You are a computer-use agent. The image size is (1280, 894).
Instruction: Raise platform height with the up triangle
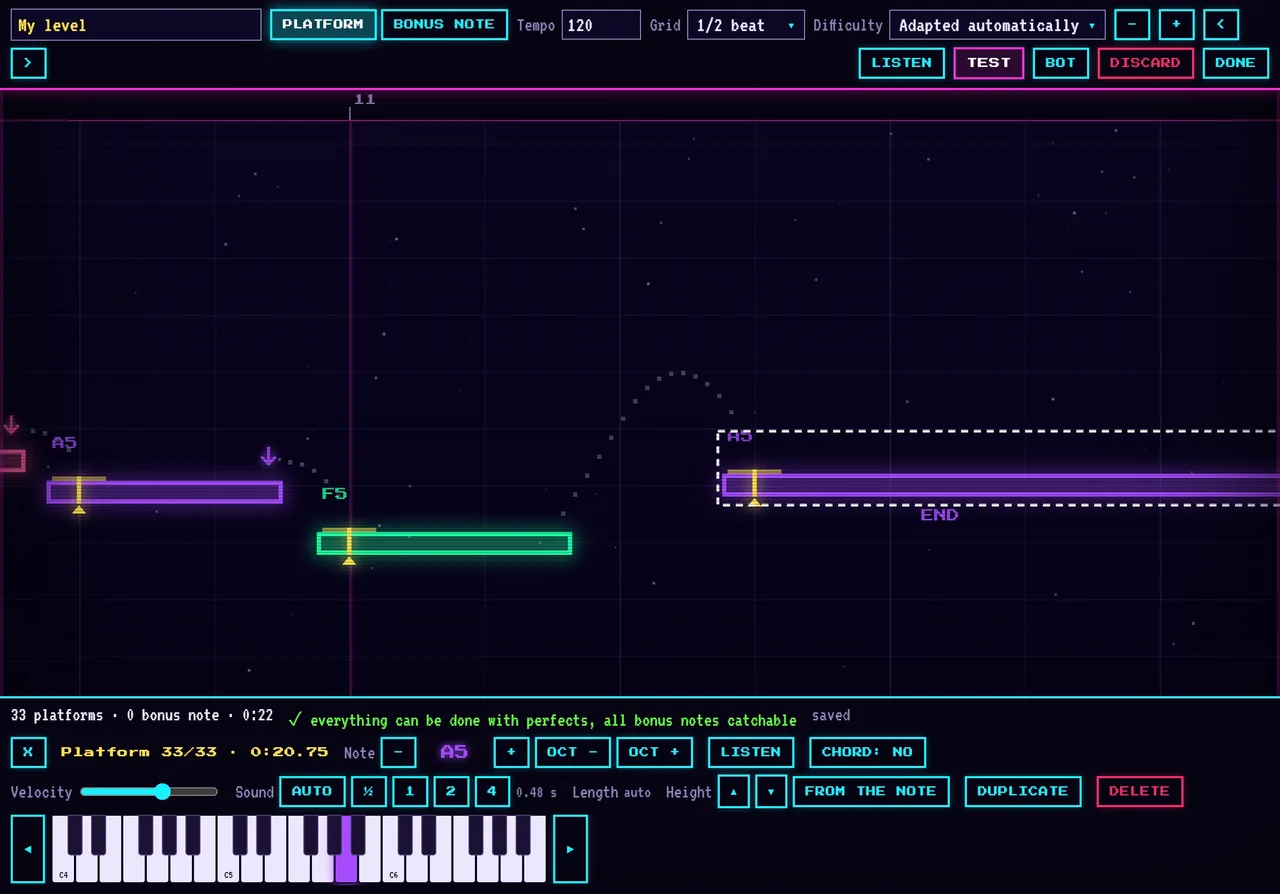pos(734,792)
